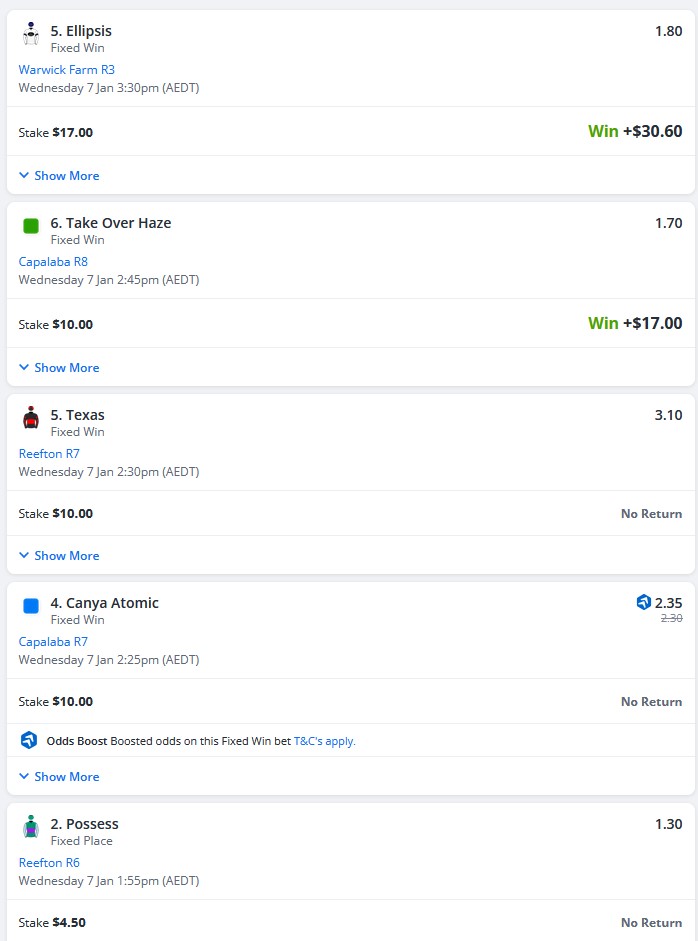Open the Reefton R7 race link

click(x=49, y=454)
